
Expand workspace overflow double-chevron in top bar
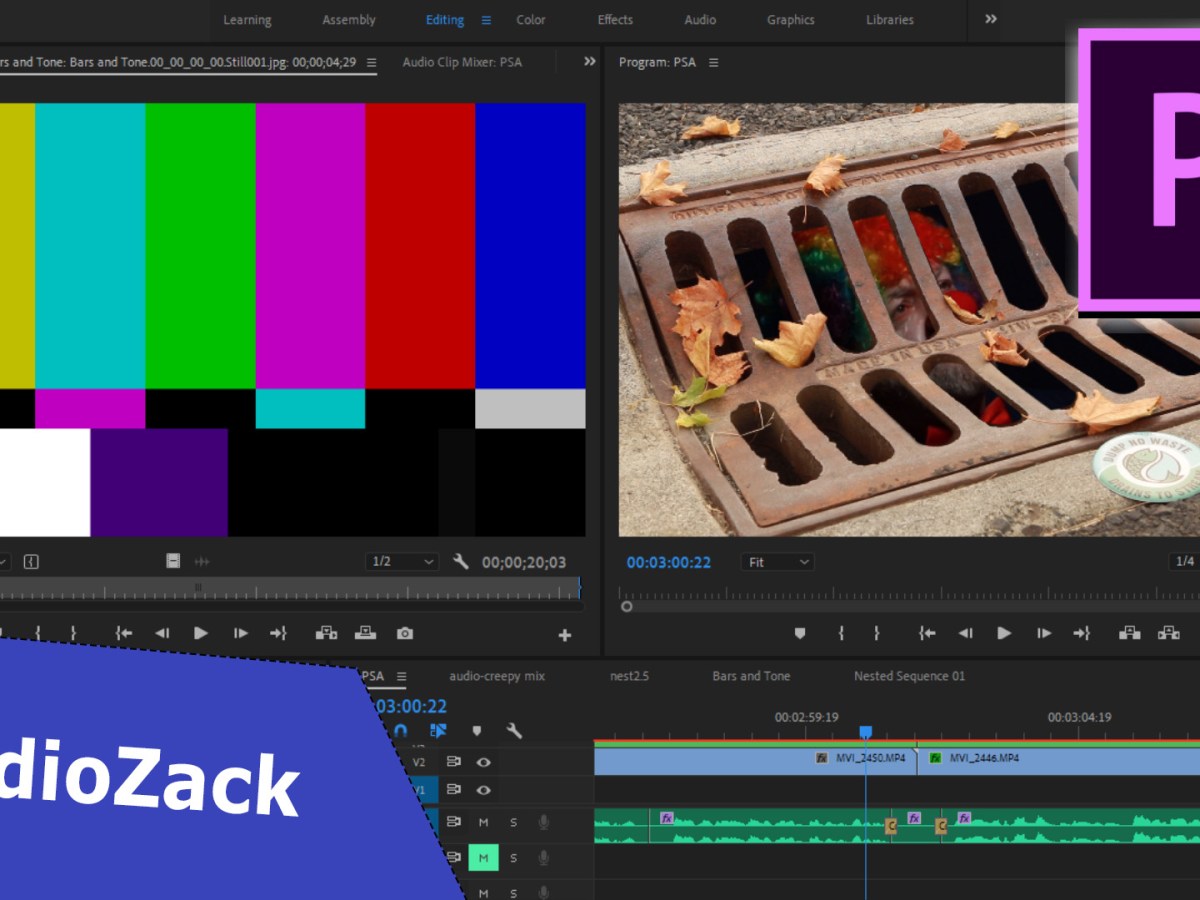pyautogui.click(x=991, y=19)
